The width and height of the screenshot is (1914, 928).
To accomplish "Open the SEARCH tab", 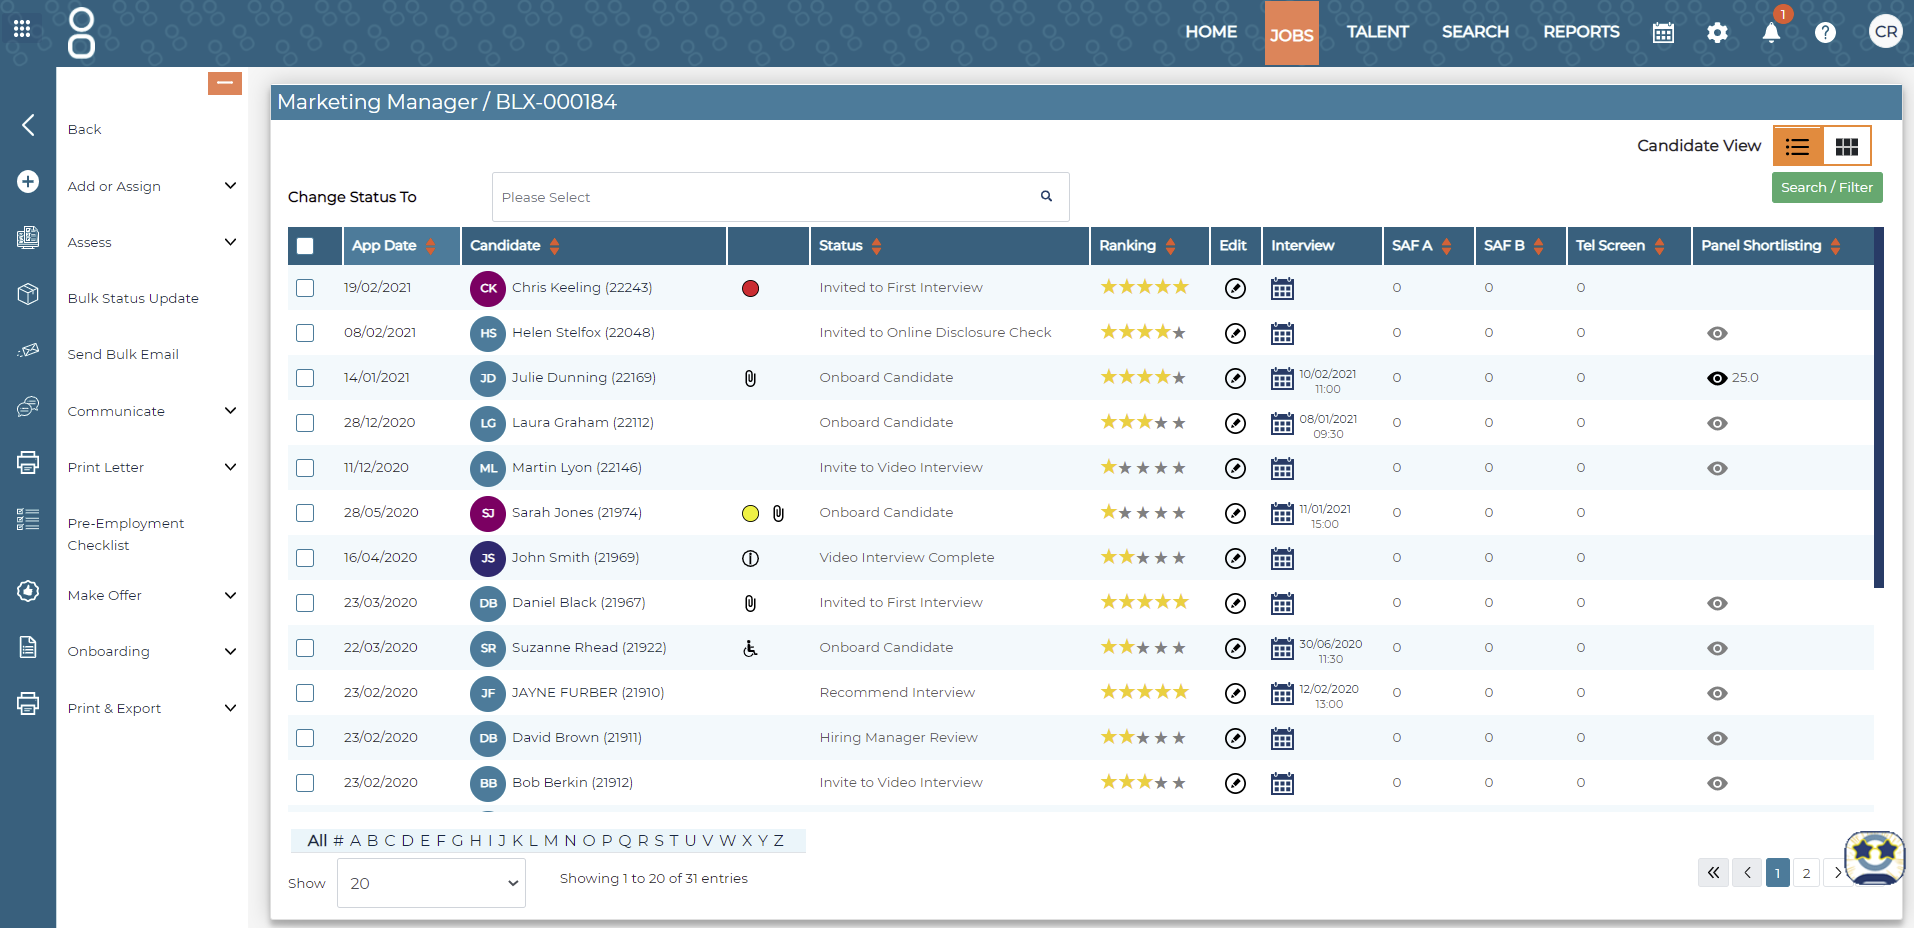I will coord(1475,32).
